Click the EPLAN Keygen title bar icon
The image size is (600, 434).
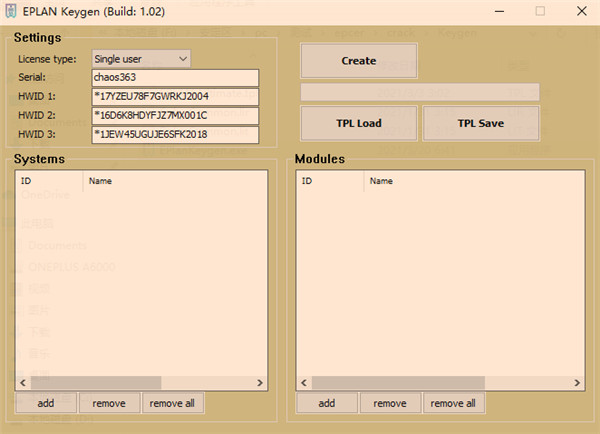pos(11,11)
